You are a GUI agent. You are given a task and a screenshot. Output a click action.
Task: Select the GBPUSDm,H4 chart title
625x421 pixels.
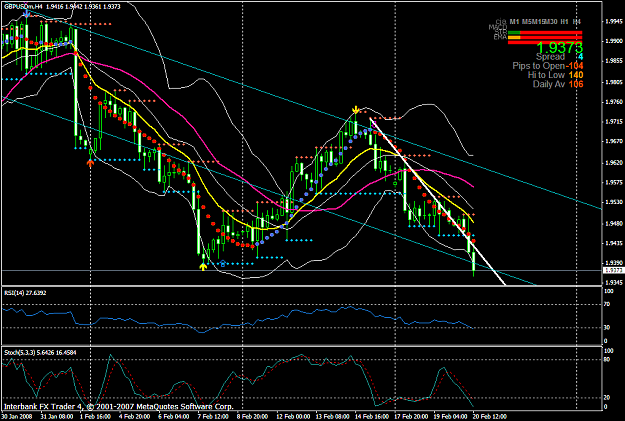(24, 7)
